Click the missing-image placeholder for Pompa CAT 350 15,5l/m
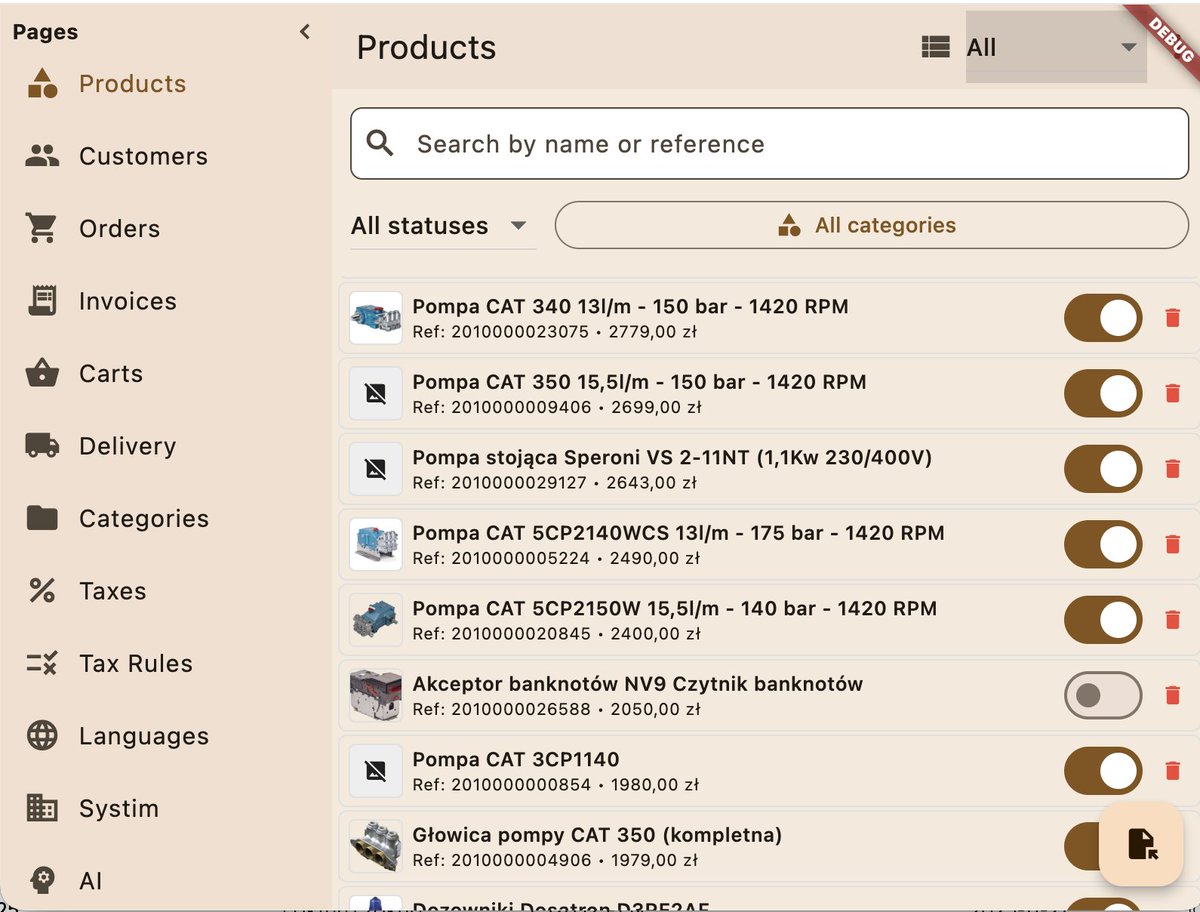The image size is (1200, 912). tap(376, 393)
